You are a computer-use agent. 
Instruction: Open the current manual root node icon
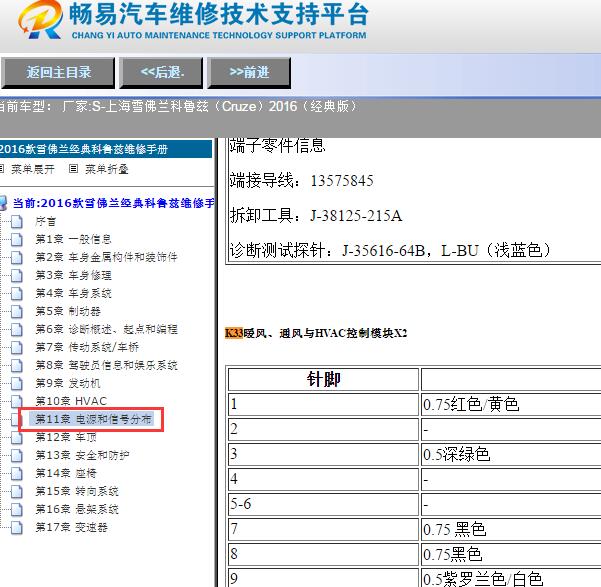pyautogui.click(x=3, y=203)
